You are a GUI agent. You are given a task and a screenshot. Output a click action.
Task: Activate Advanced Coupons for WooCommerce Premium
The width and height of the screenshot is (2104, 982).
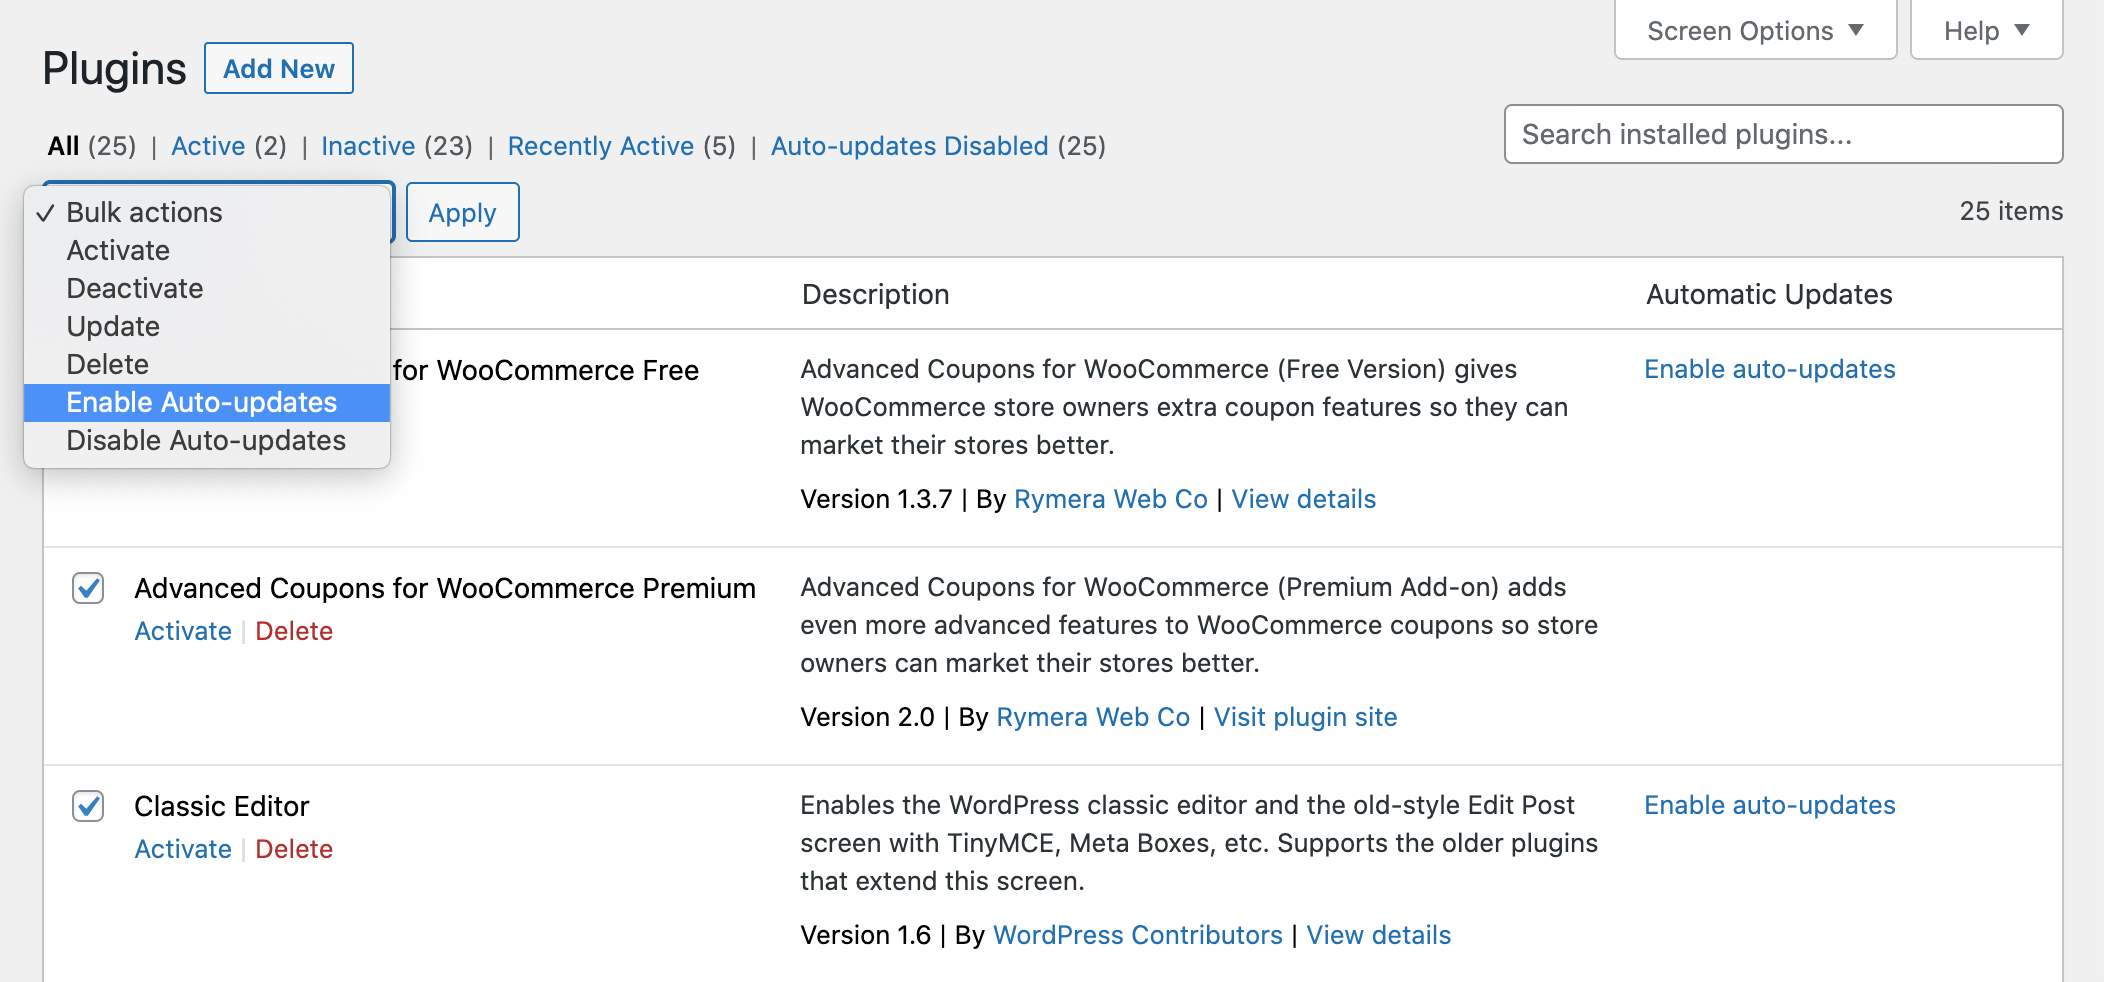[x=183, y=631]
